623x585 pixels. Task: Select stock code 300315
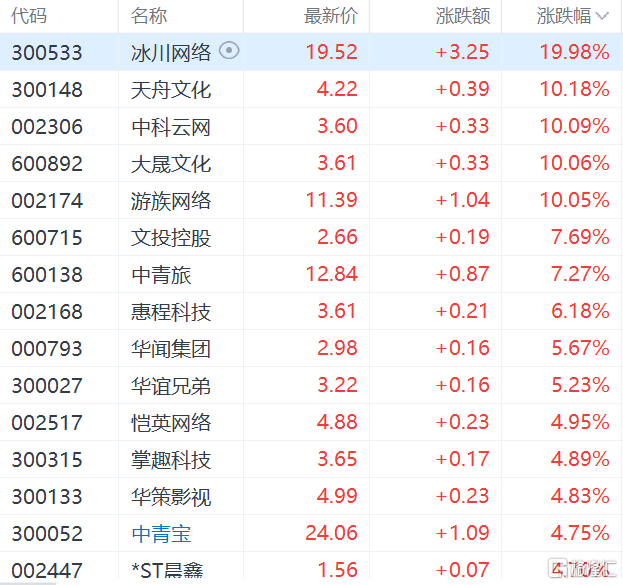(x=47, y=460)
